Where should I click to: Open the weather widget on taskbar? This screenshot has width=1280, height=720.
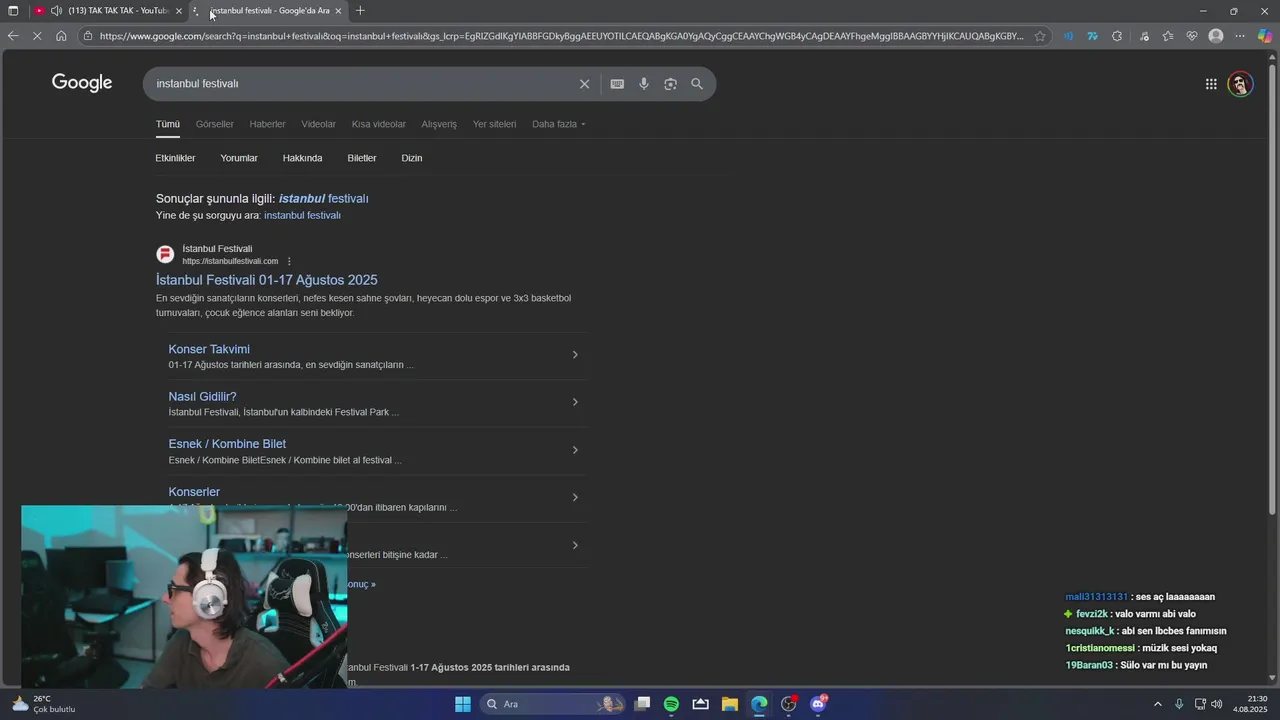43,704
